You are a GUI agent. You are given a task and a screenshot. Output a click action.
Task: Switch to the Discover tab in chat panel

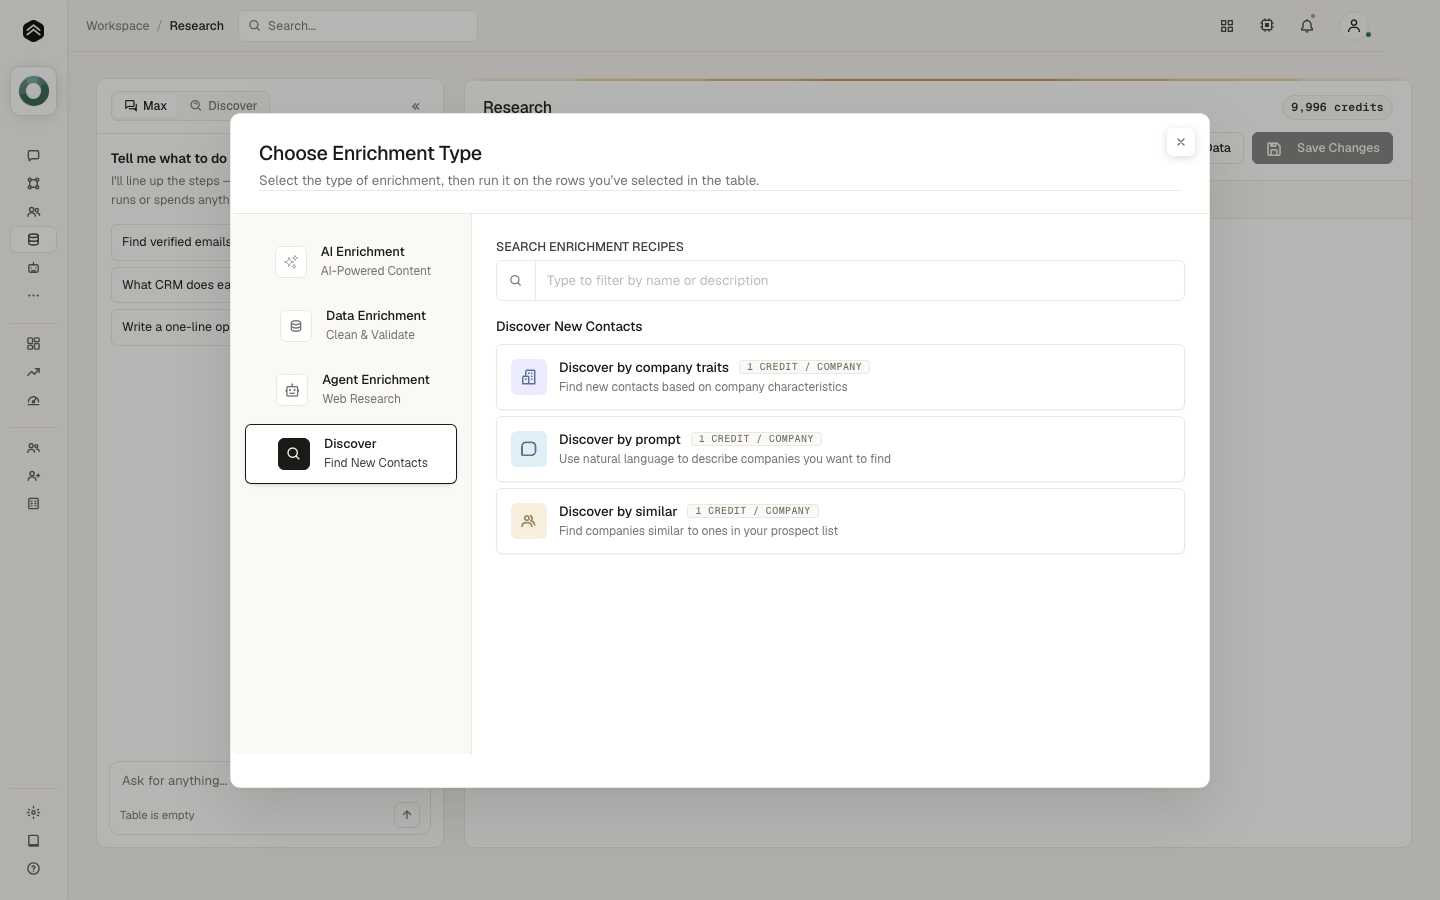click(224, 106)
